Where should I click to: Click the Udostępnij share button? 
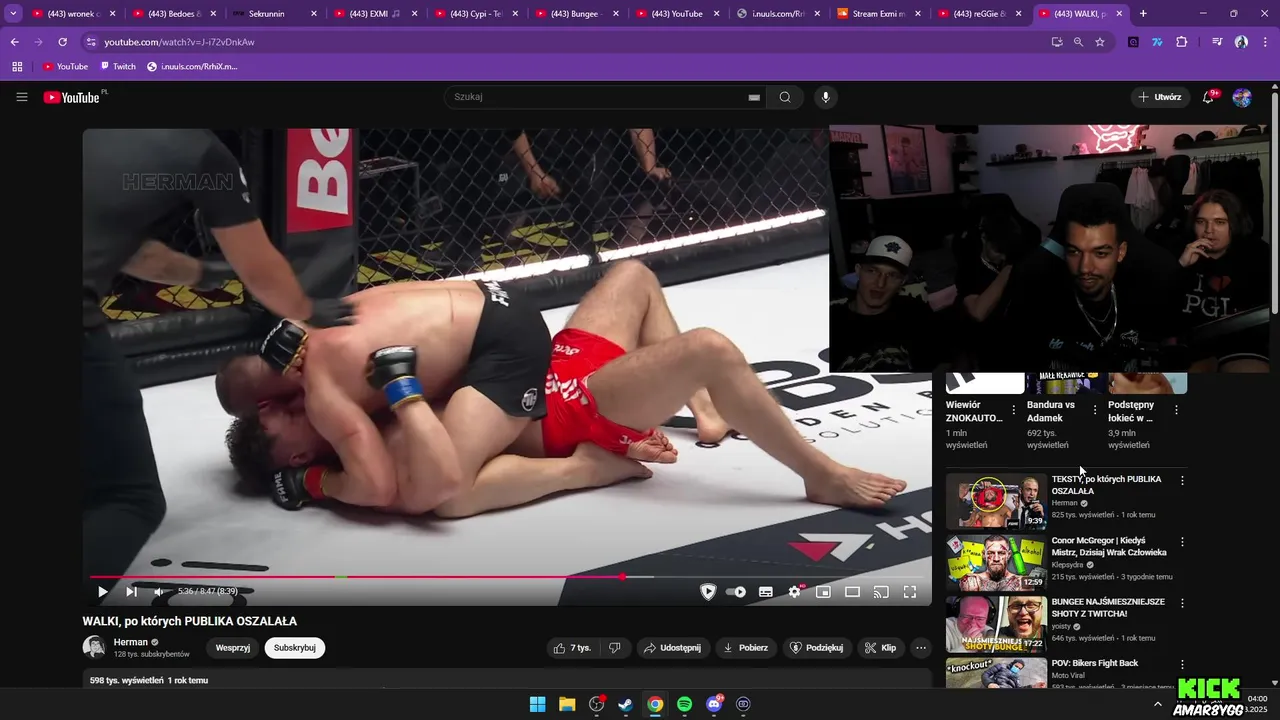673,648
